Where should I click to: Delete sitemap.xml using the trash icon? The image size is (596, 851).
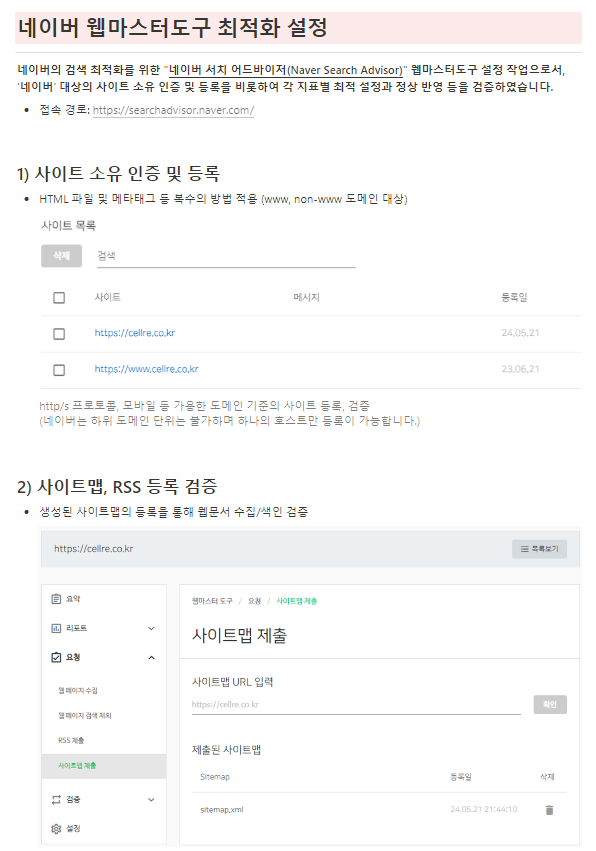(549, 810)
